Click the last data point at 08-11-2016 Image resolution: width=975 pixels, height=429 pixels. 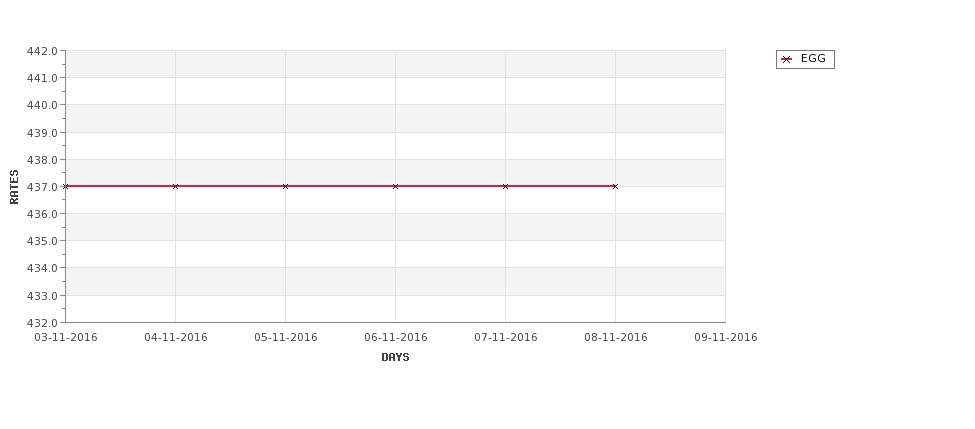tap(615, 186)
